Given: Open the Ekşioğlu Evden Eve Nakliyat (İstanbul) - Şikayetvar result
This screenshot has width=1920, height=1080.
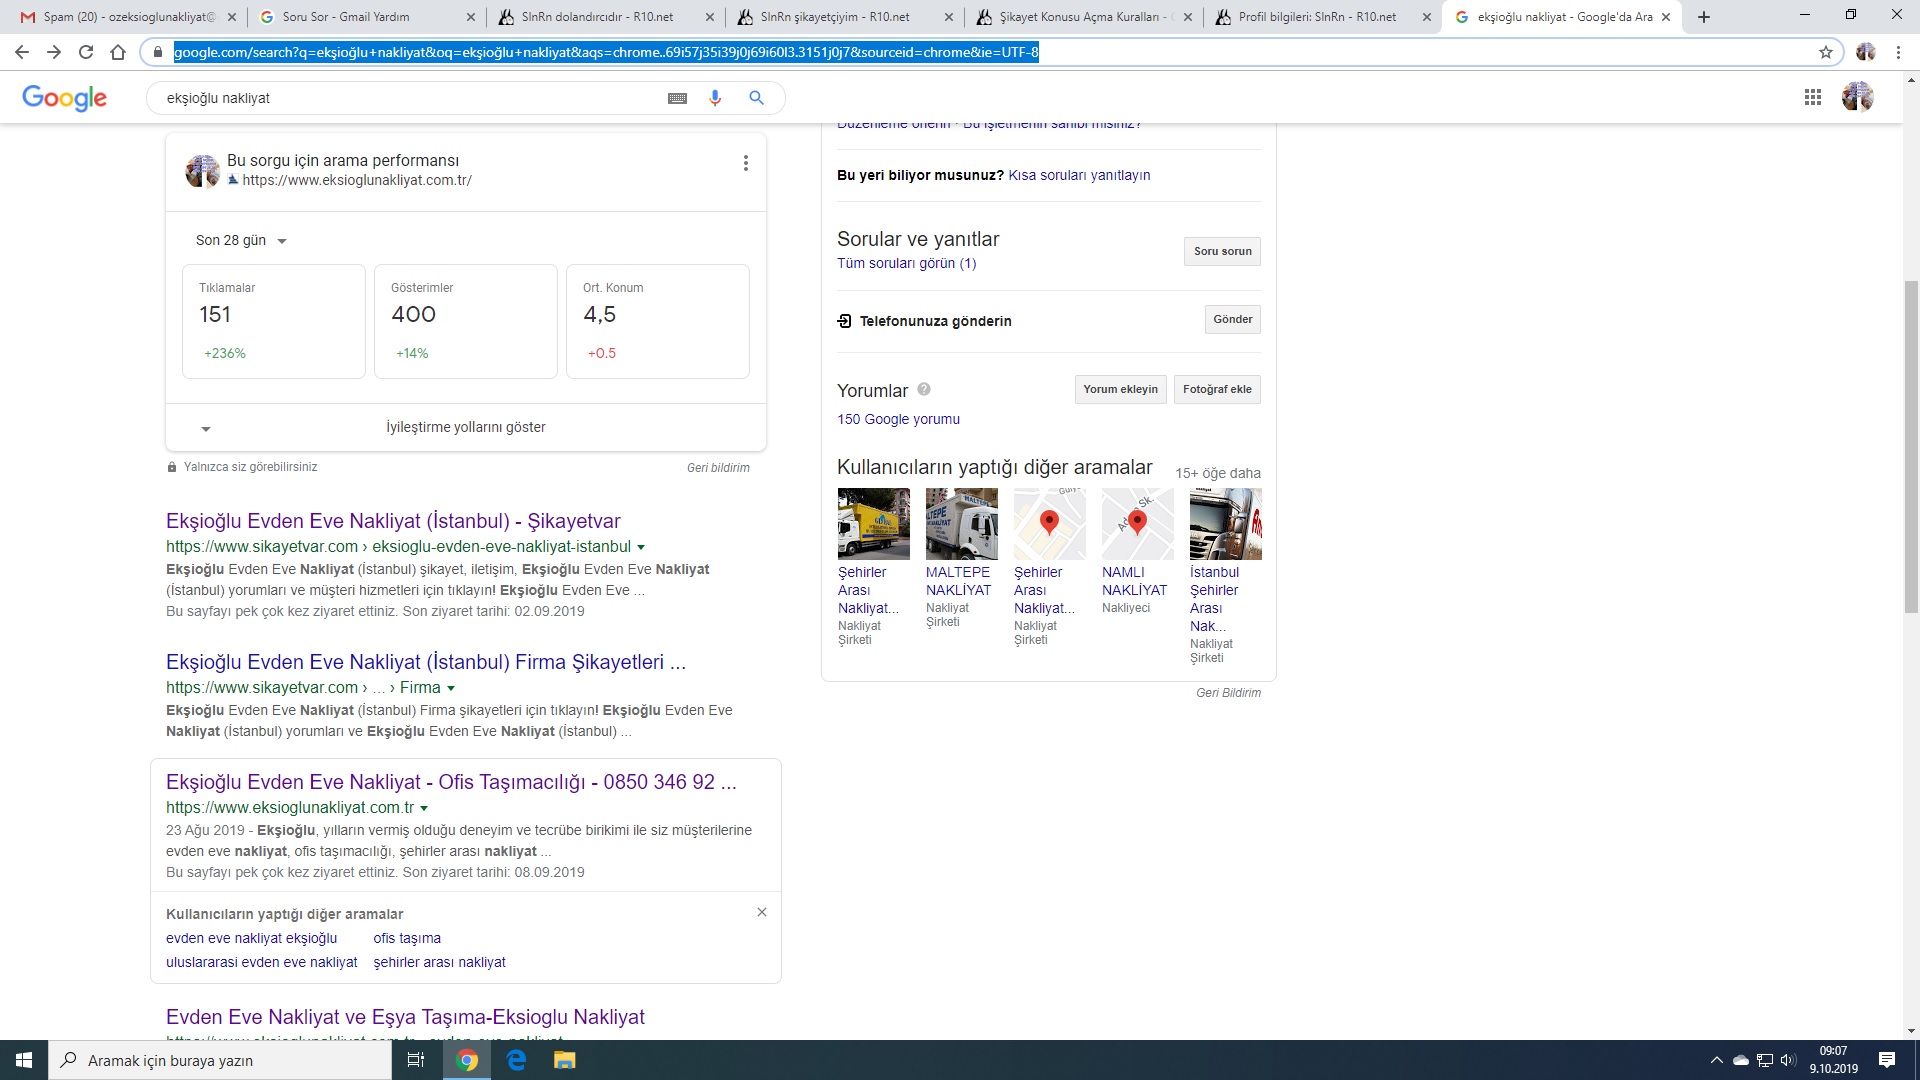Looking at the screenshot, I should pyautogui.click(x=393, y=521).
